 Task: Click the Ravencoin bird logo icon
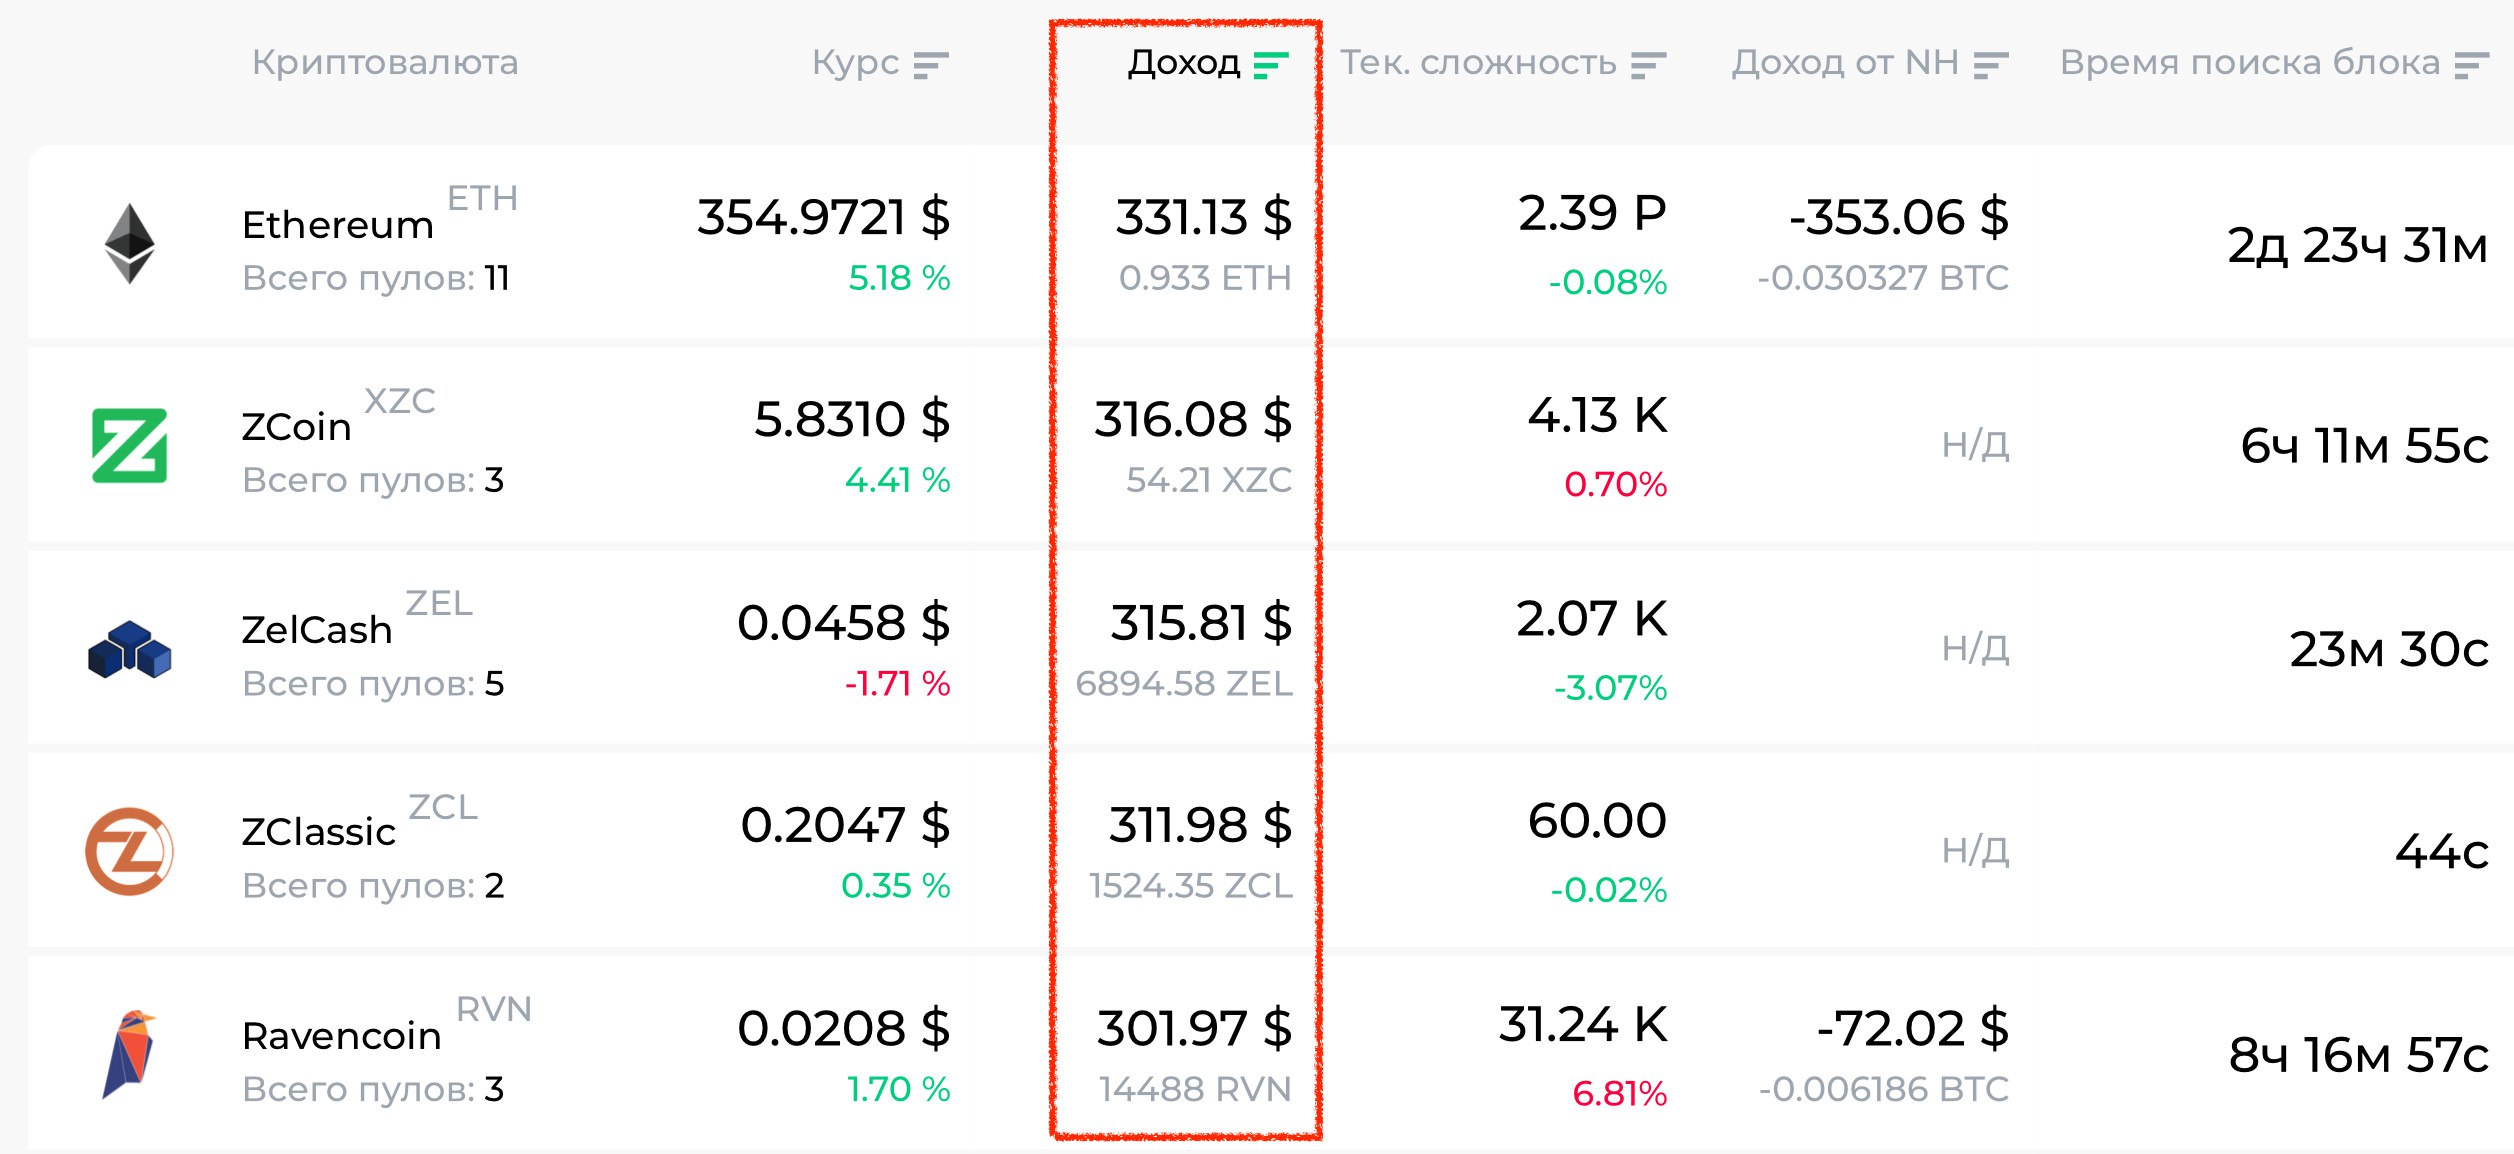tap(130, 1054)
